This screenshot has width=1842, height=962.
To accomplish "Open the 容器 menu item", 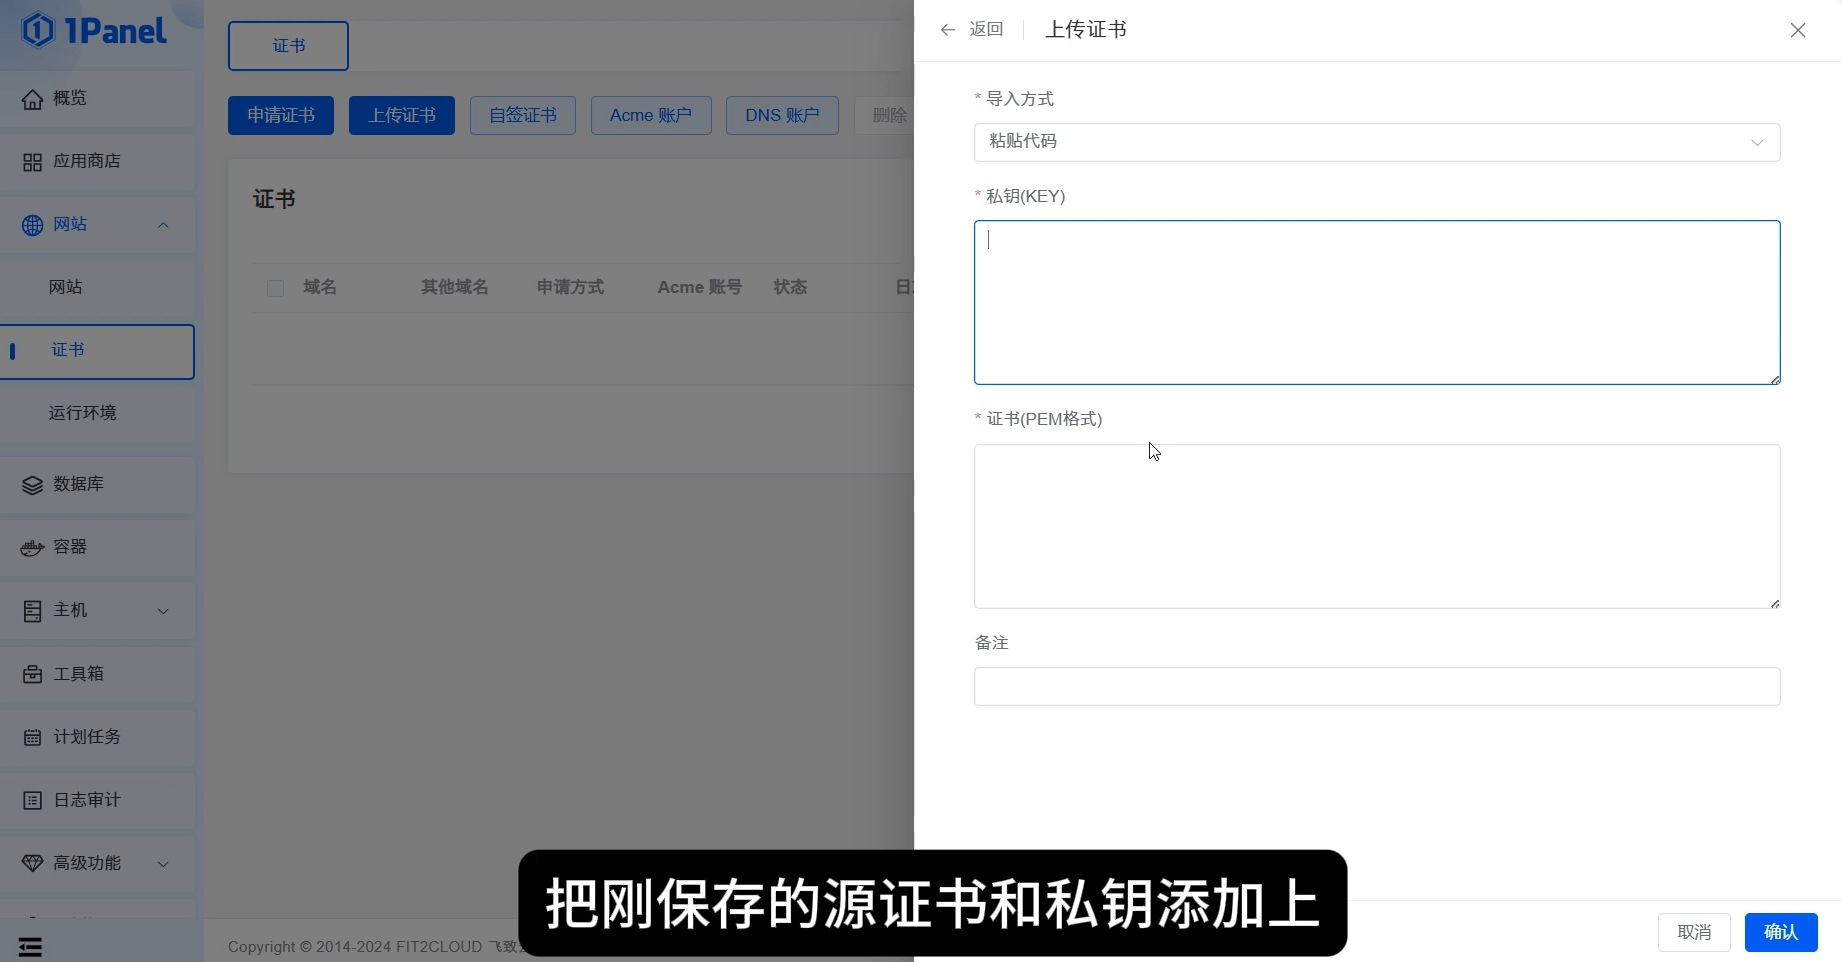I will (97, 547).
